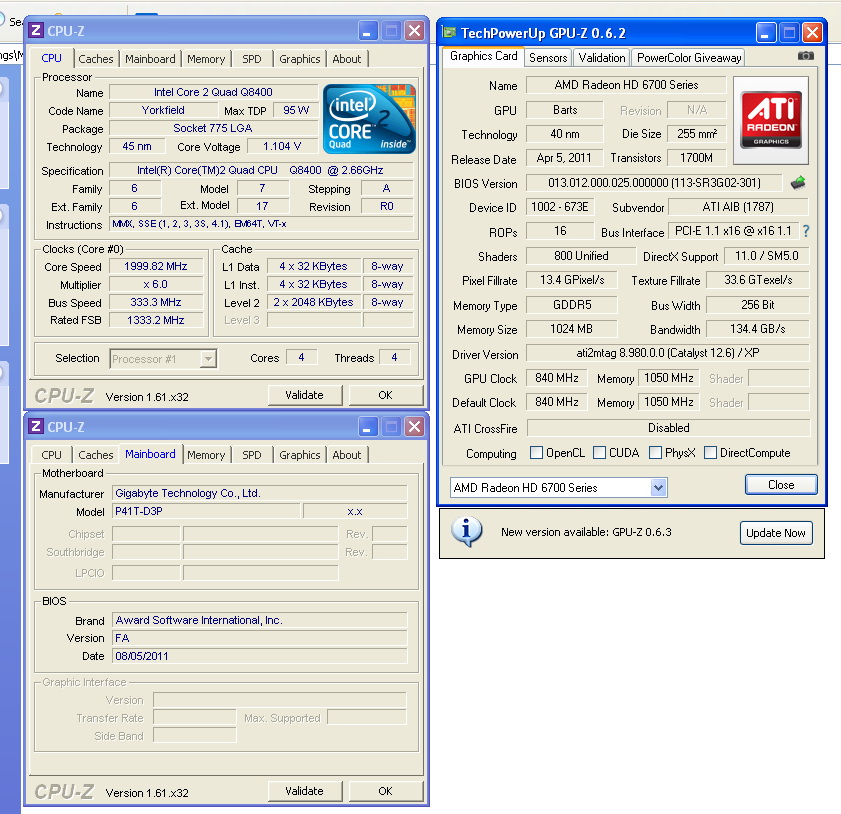841x814 pixels.
Task: Click OK in top CPU-Z window
Action: pos(385,395)
